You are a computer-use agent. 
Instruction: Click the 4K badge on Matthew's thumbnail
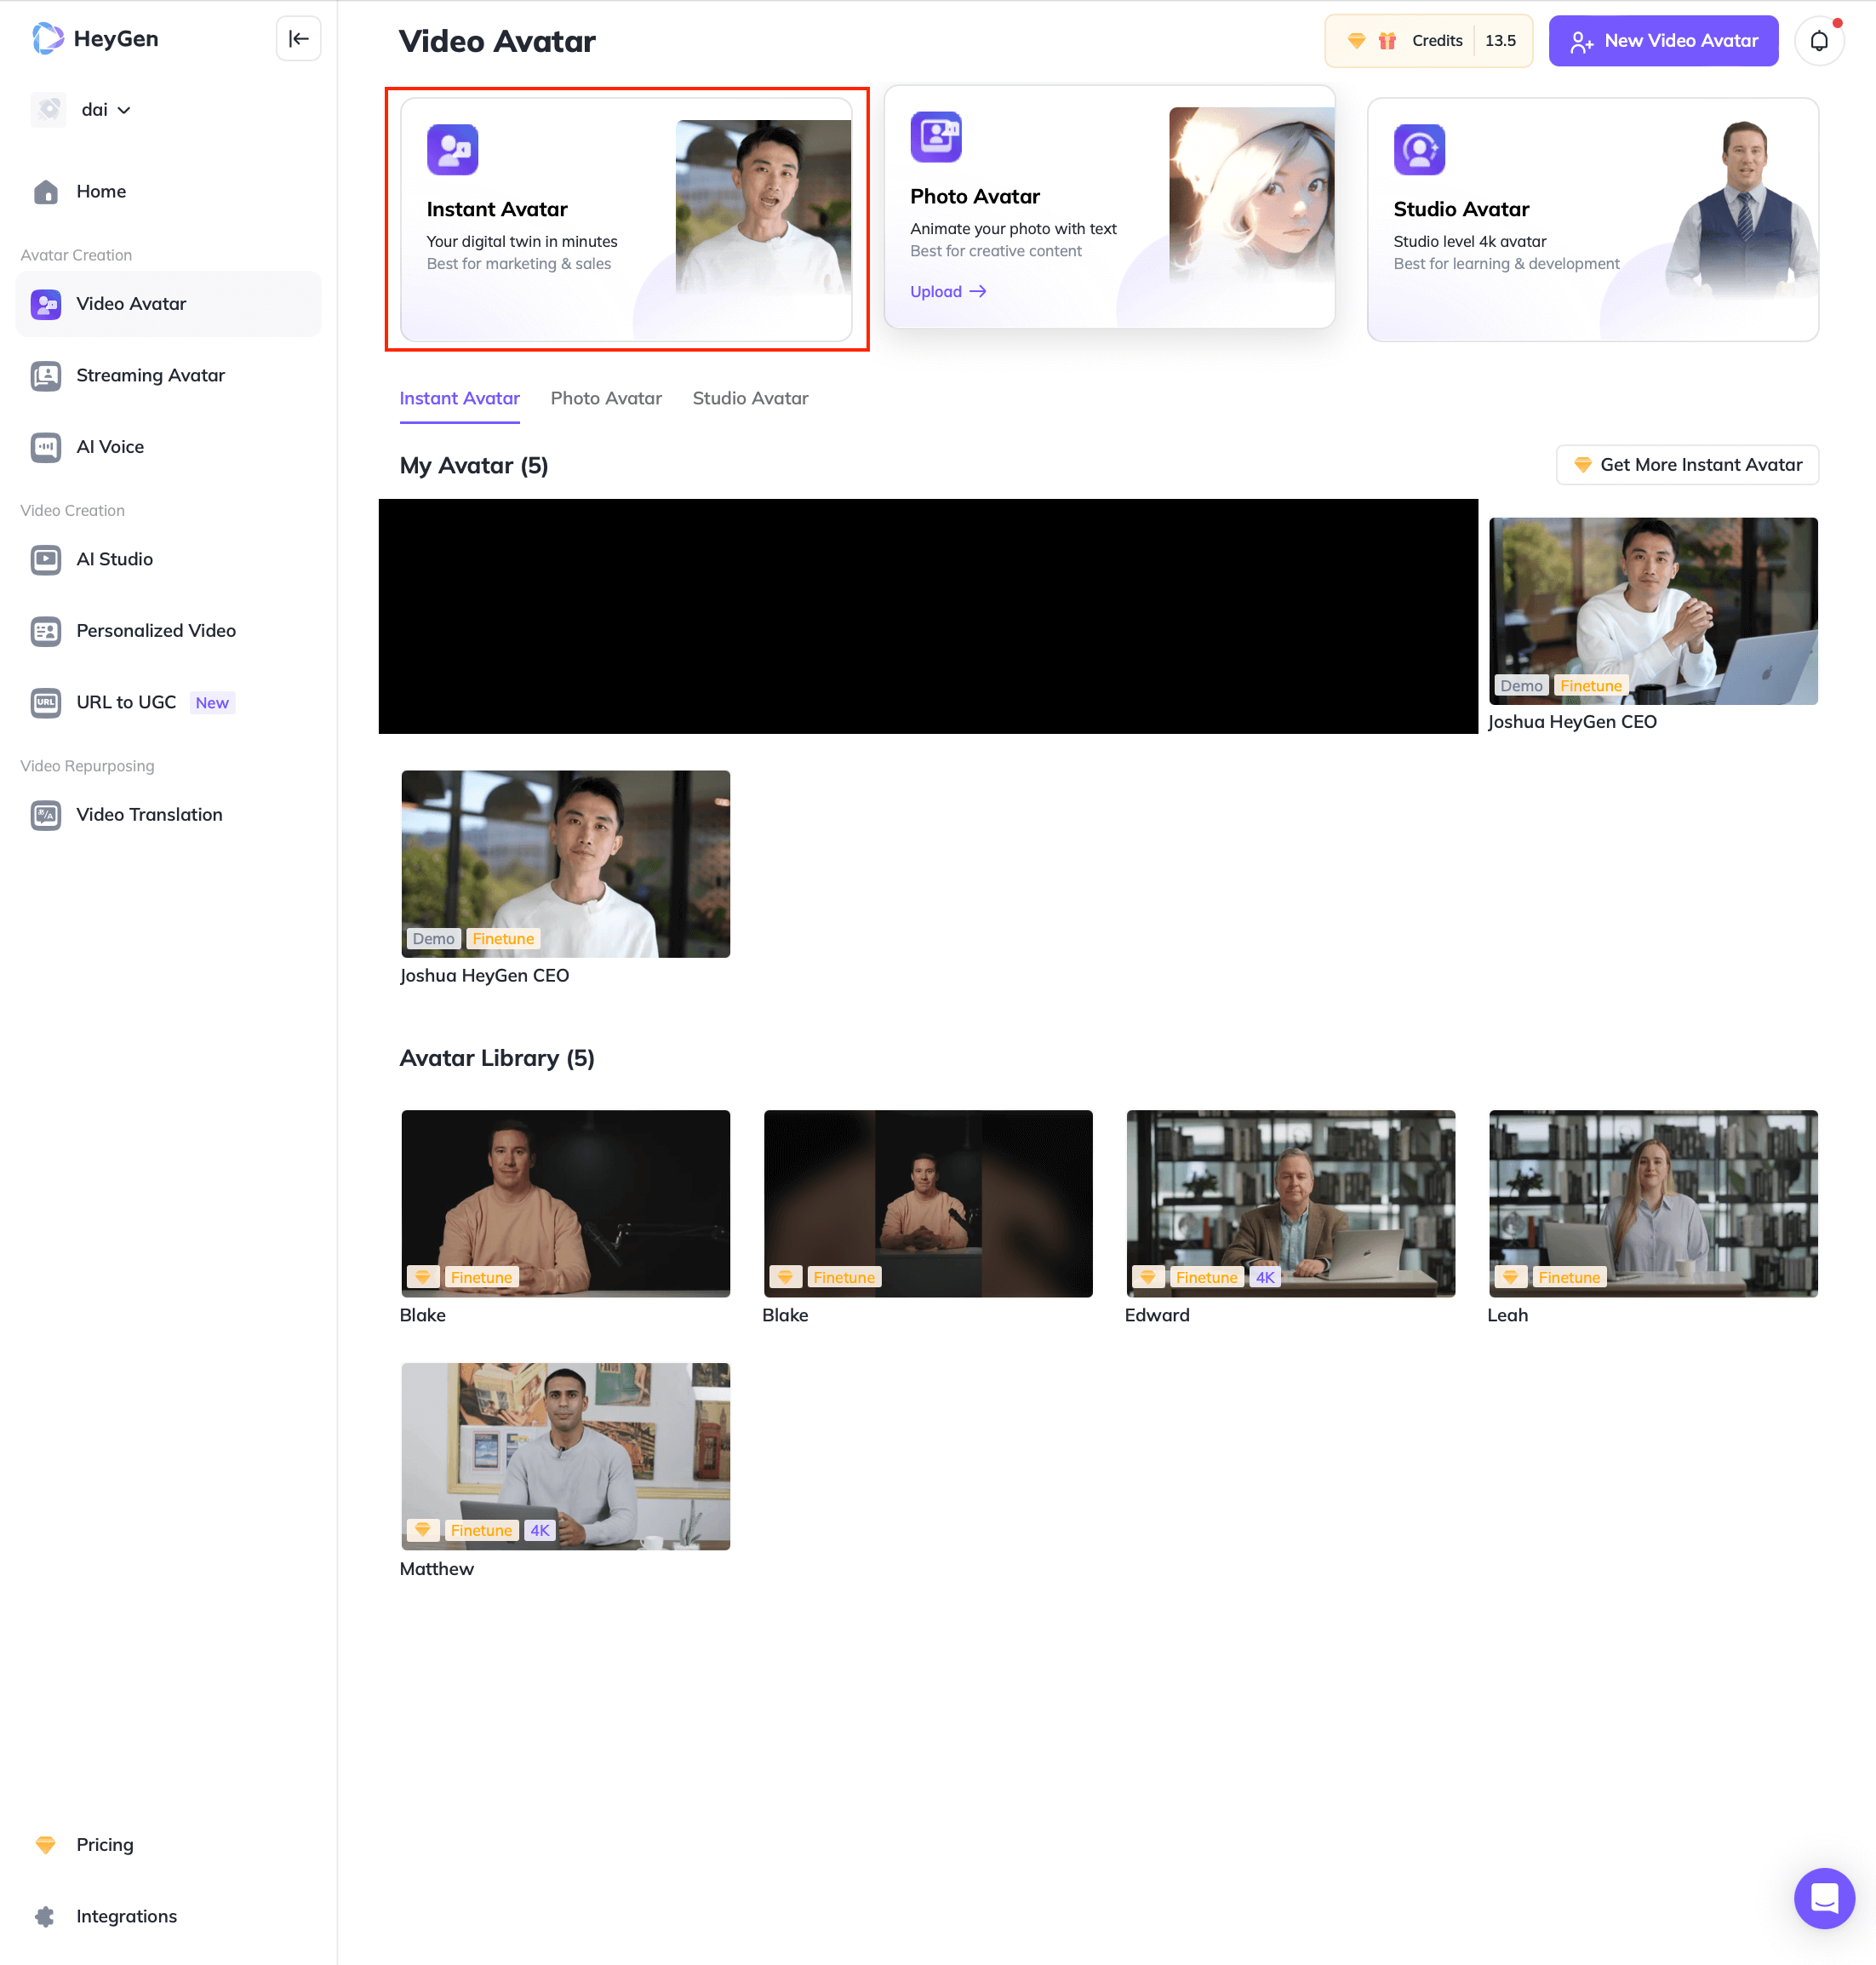pos(540,1531)
